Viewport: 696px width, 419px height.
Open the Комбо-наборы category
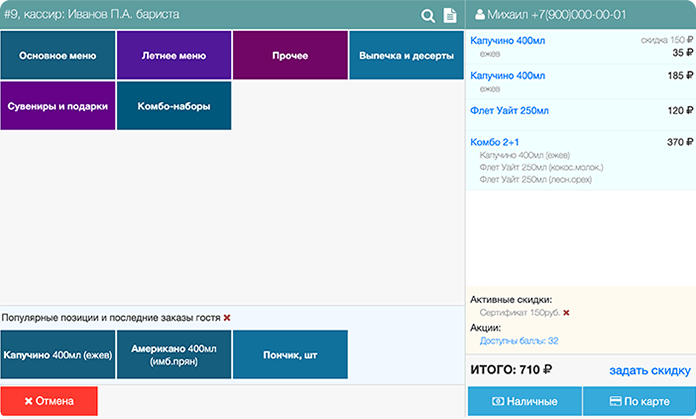click(174, 105)
